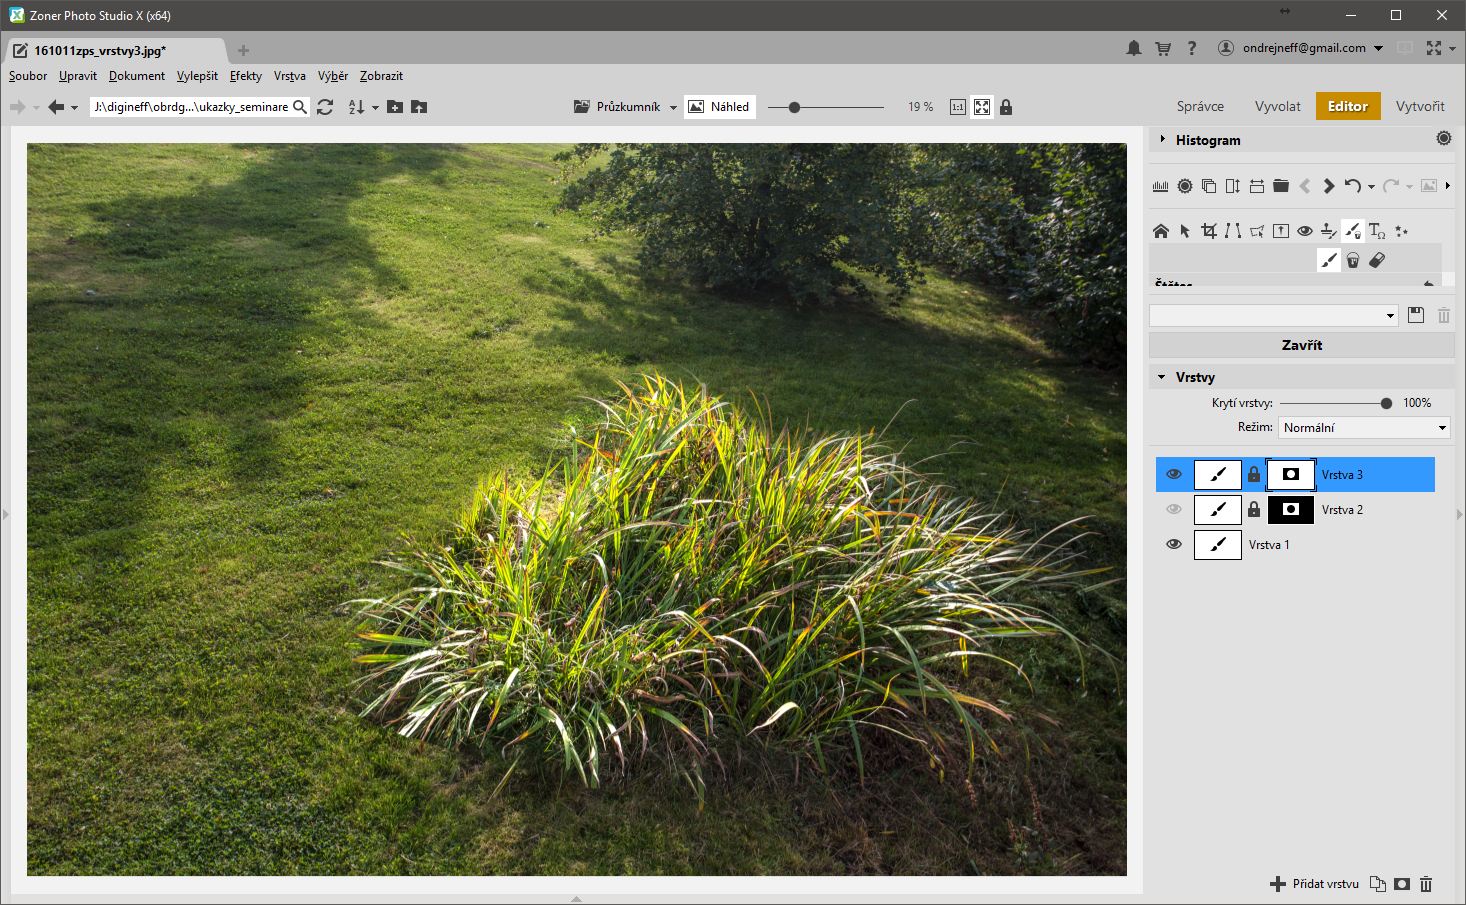Select the Clone Stamp tool
The width and height of the screenshot is (1466, 905).
click(1328, 231)
